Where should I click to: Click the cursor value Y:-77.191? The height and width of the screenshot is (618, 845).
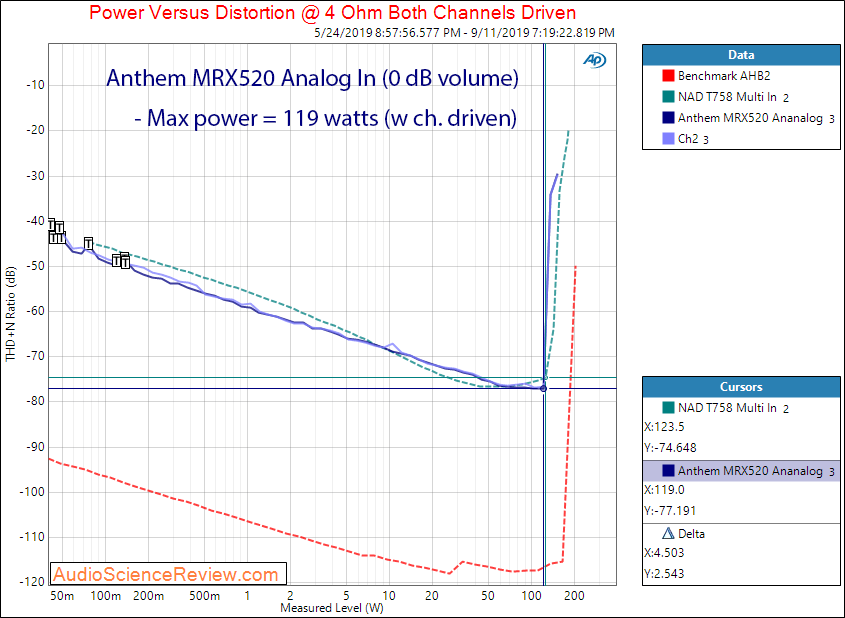point(670,511)
